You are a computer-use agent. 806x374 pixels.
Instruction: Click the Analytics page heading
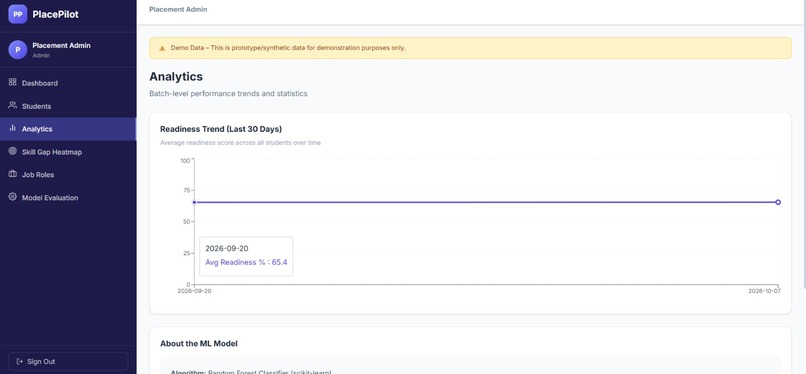[x=176, y=77]
